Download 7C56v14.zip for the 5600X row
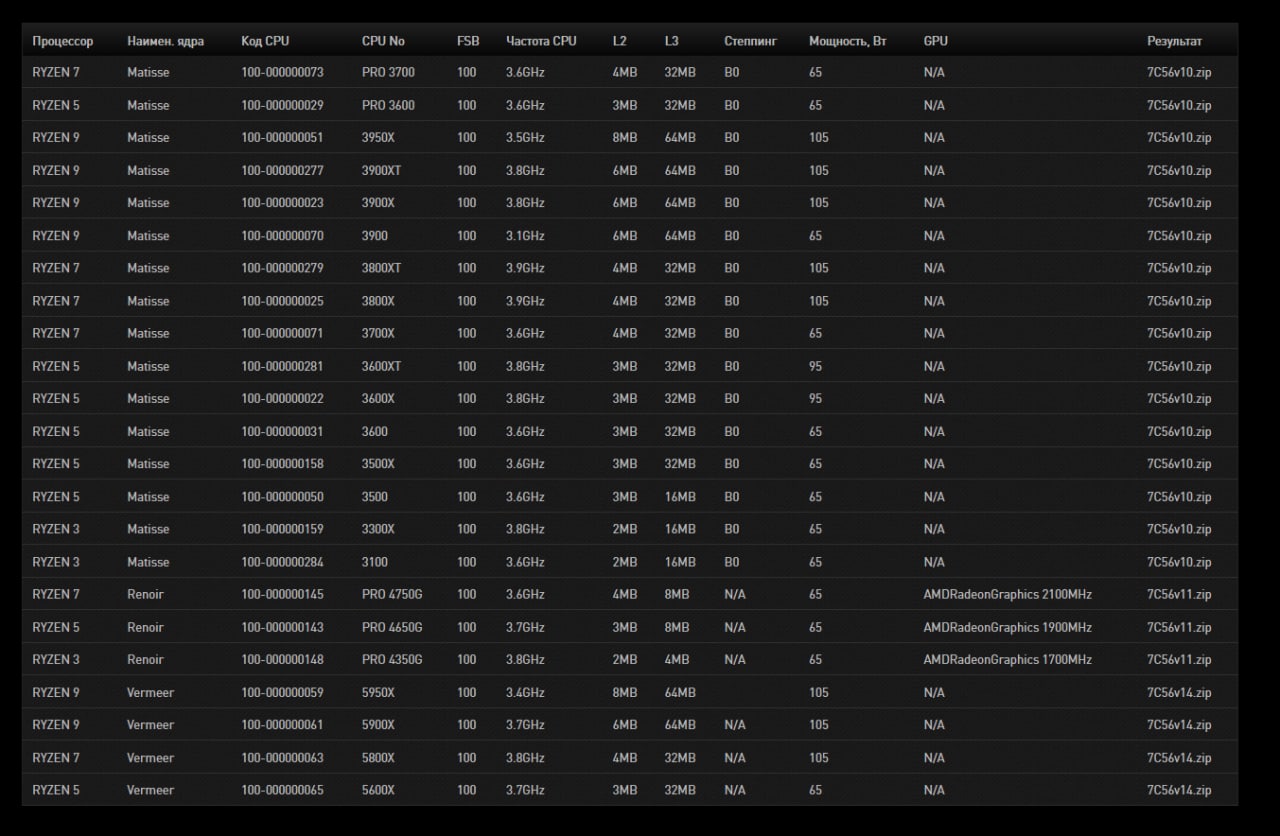1280x836 pixels. (1179, 790)
